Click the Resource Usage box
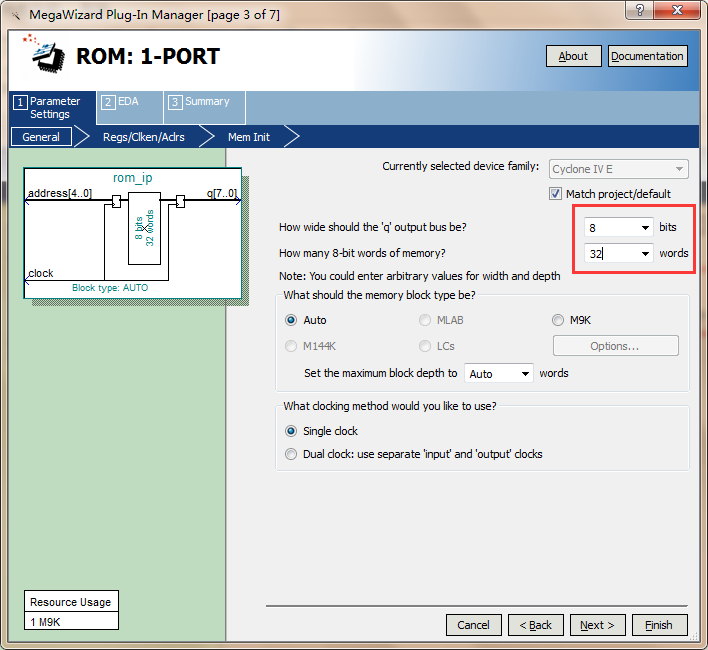This screenshot has height=650, width=708. pyautogui.click(x=71, y=610)
